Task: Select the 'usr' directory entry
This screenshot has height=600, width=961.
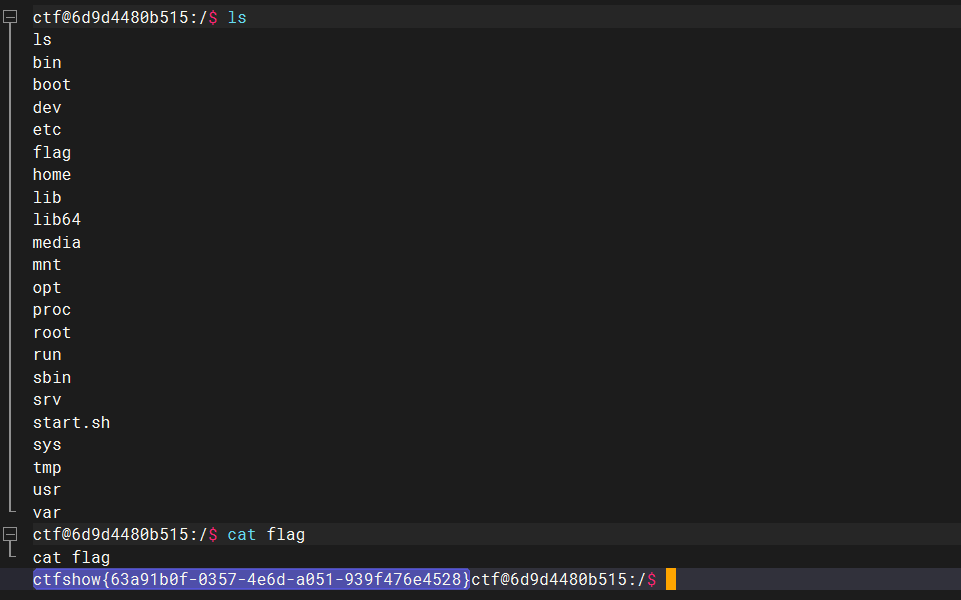Action: pyautogui.click(x=47, y=490)
